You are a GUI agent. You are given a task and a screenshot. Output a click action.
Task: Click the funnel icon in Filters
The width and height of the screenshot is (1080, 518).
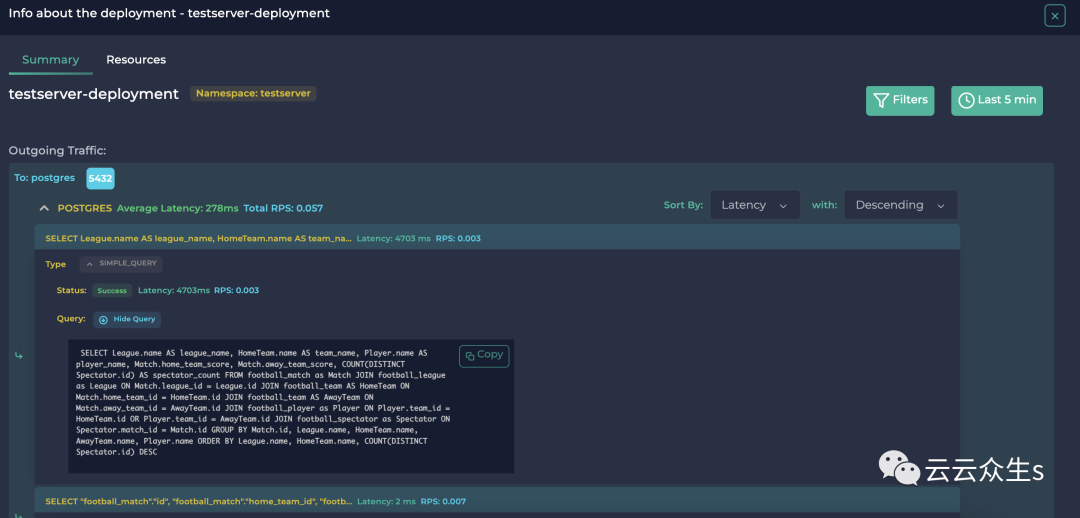(x=881, y=101)
